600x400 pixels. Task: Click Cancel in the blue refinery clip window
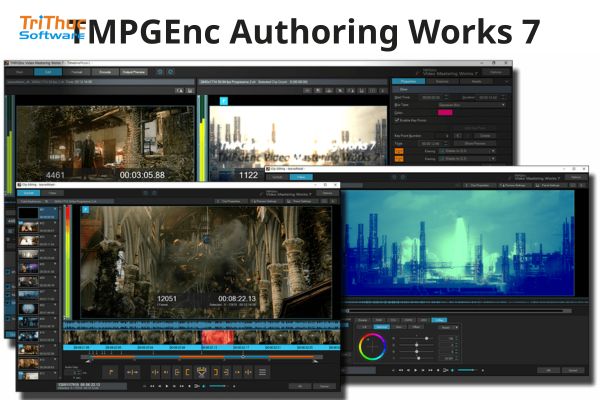coord(573,370)
